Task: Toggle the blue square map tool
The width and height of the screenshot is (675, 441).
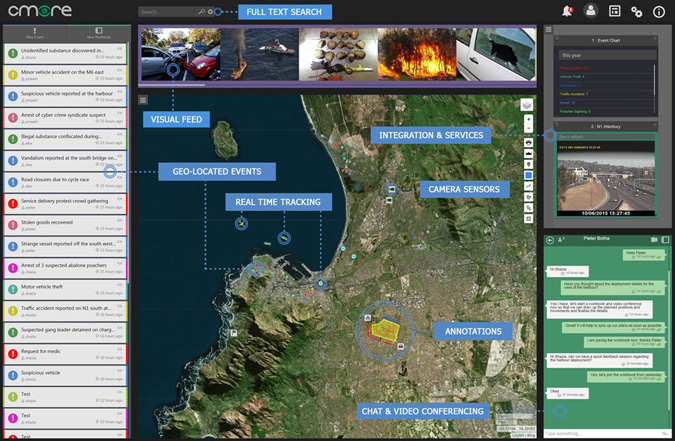Action: tap(528, 175)
